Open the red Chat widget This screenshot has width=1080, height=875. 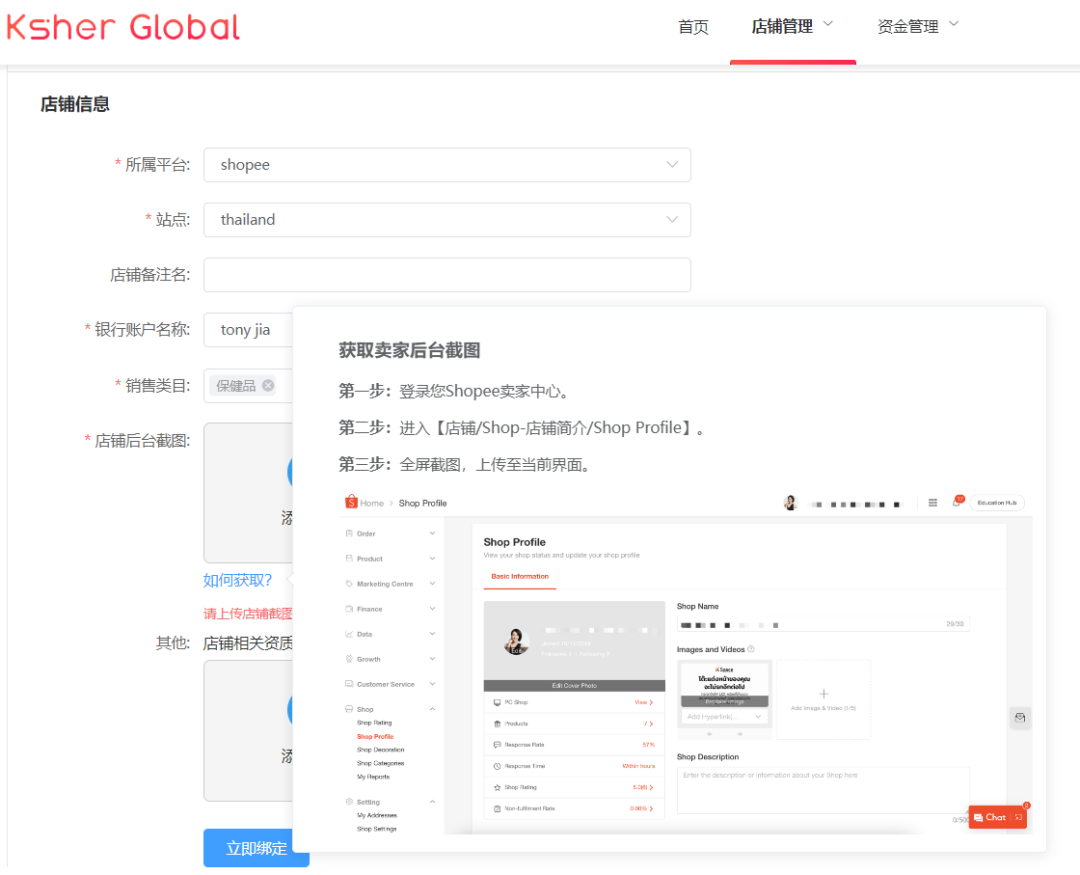(995, 817)
